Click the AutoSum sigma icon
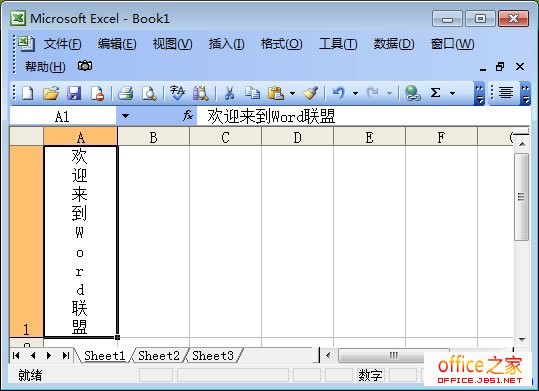 tap(436, 93)
